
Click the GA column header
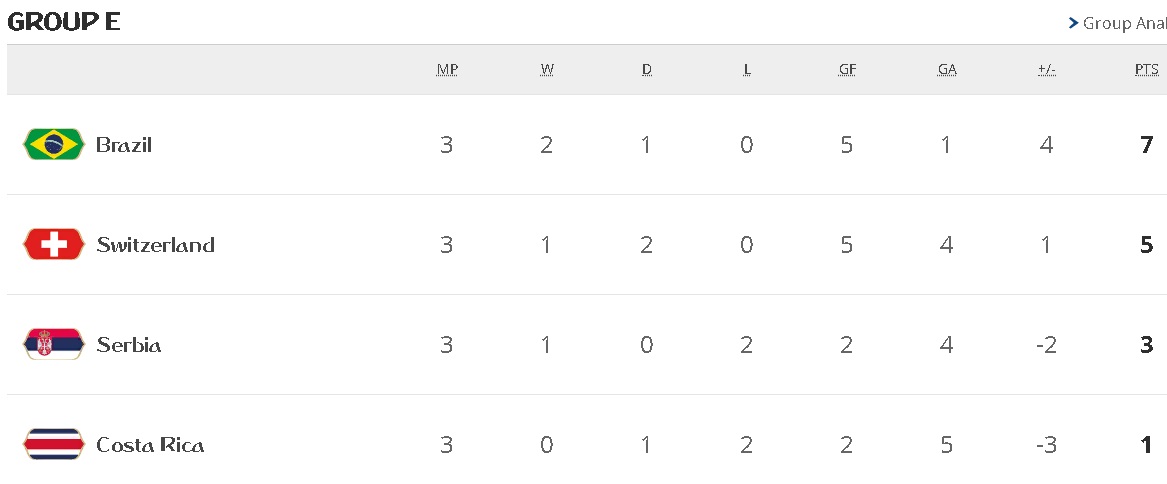(947, 70)
